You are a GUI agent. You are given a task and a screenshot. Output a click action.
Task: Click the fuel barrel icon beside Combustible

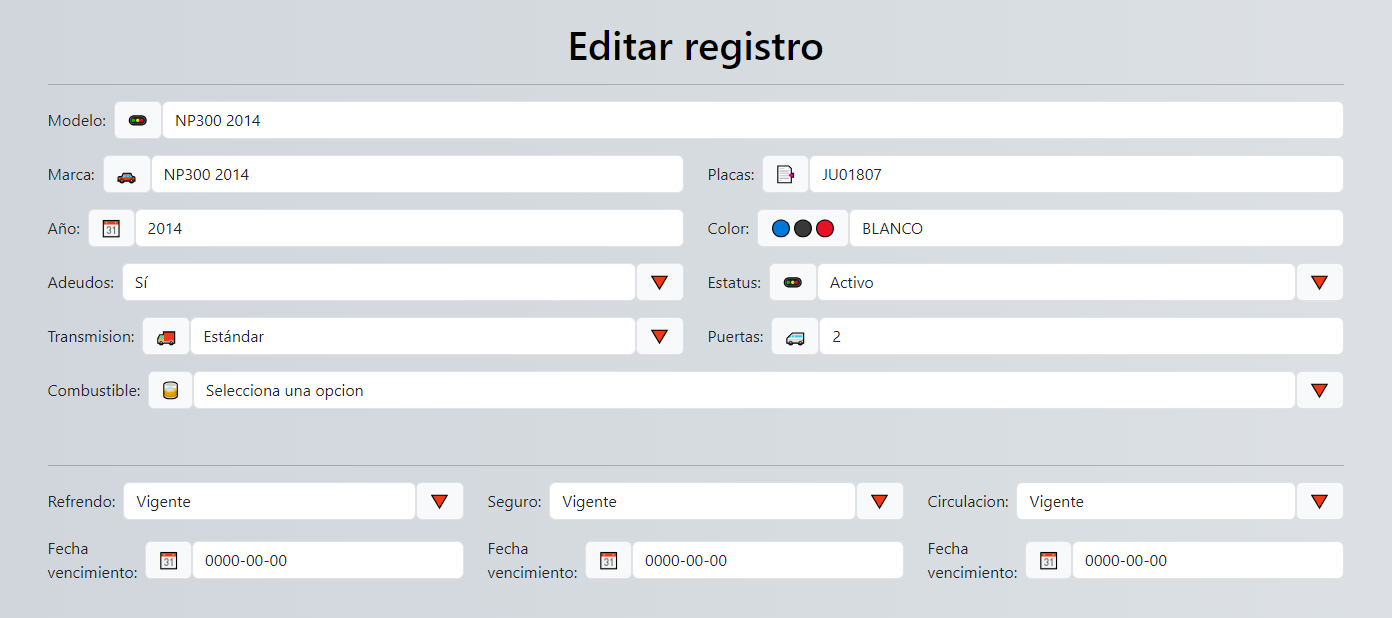[x=171, y=390]
